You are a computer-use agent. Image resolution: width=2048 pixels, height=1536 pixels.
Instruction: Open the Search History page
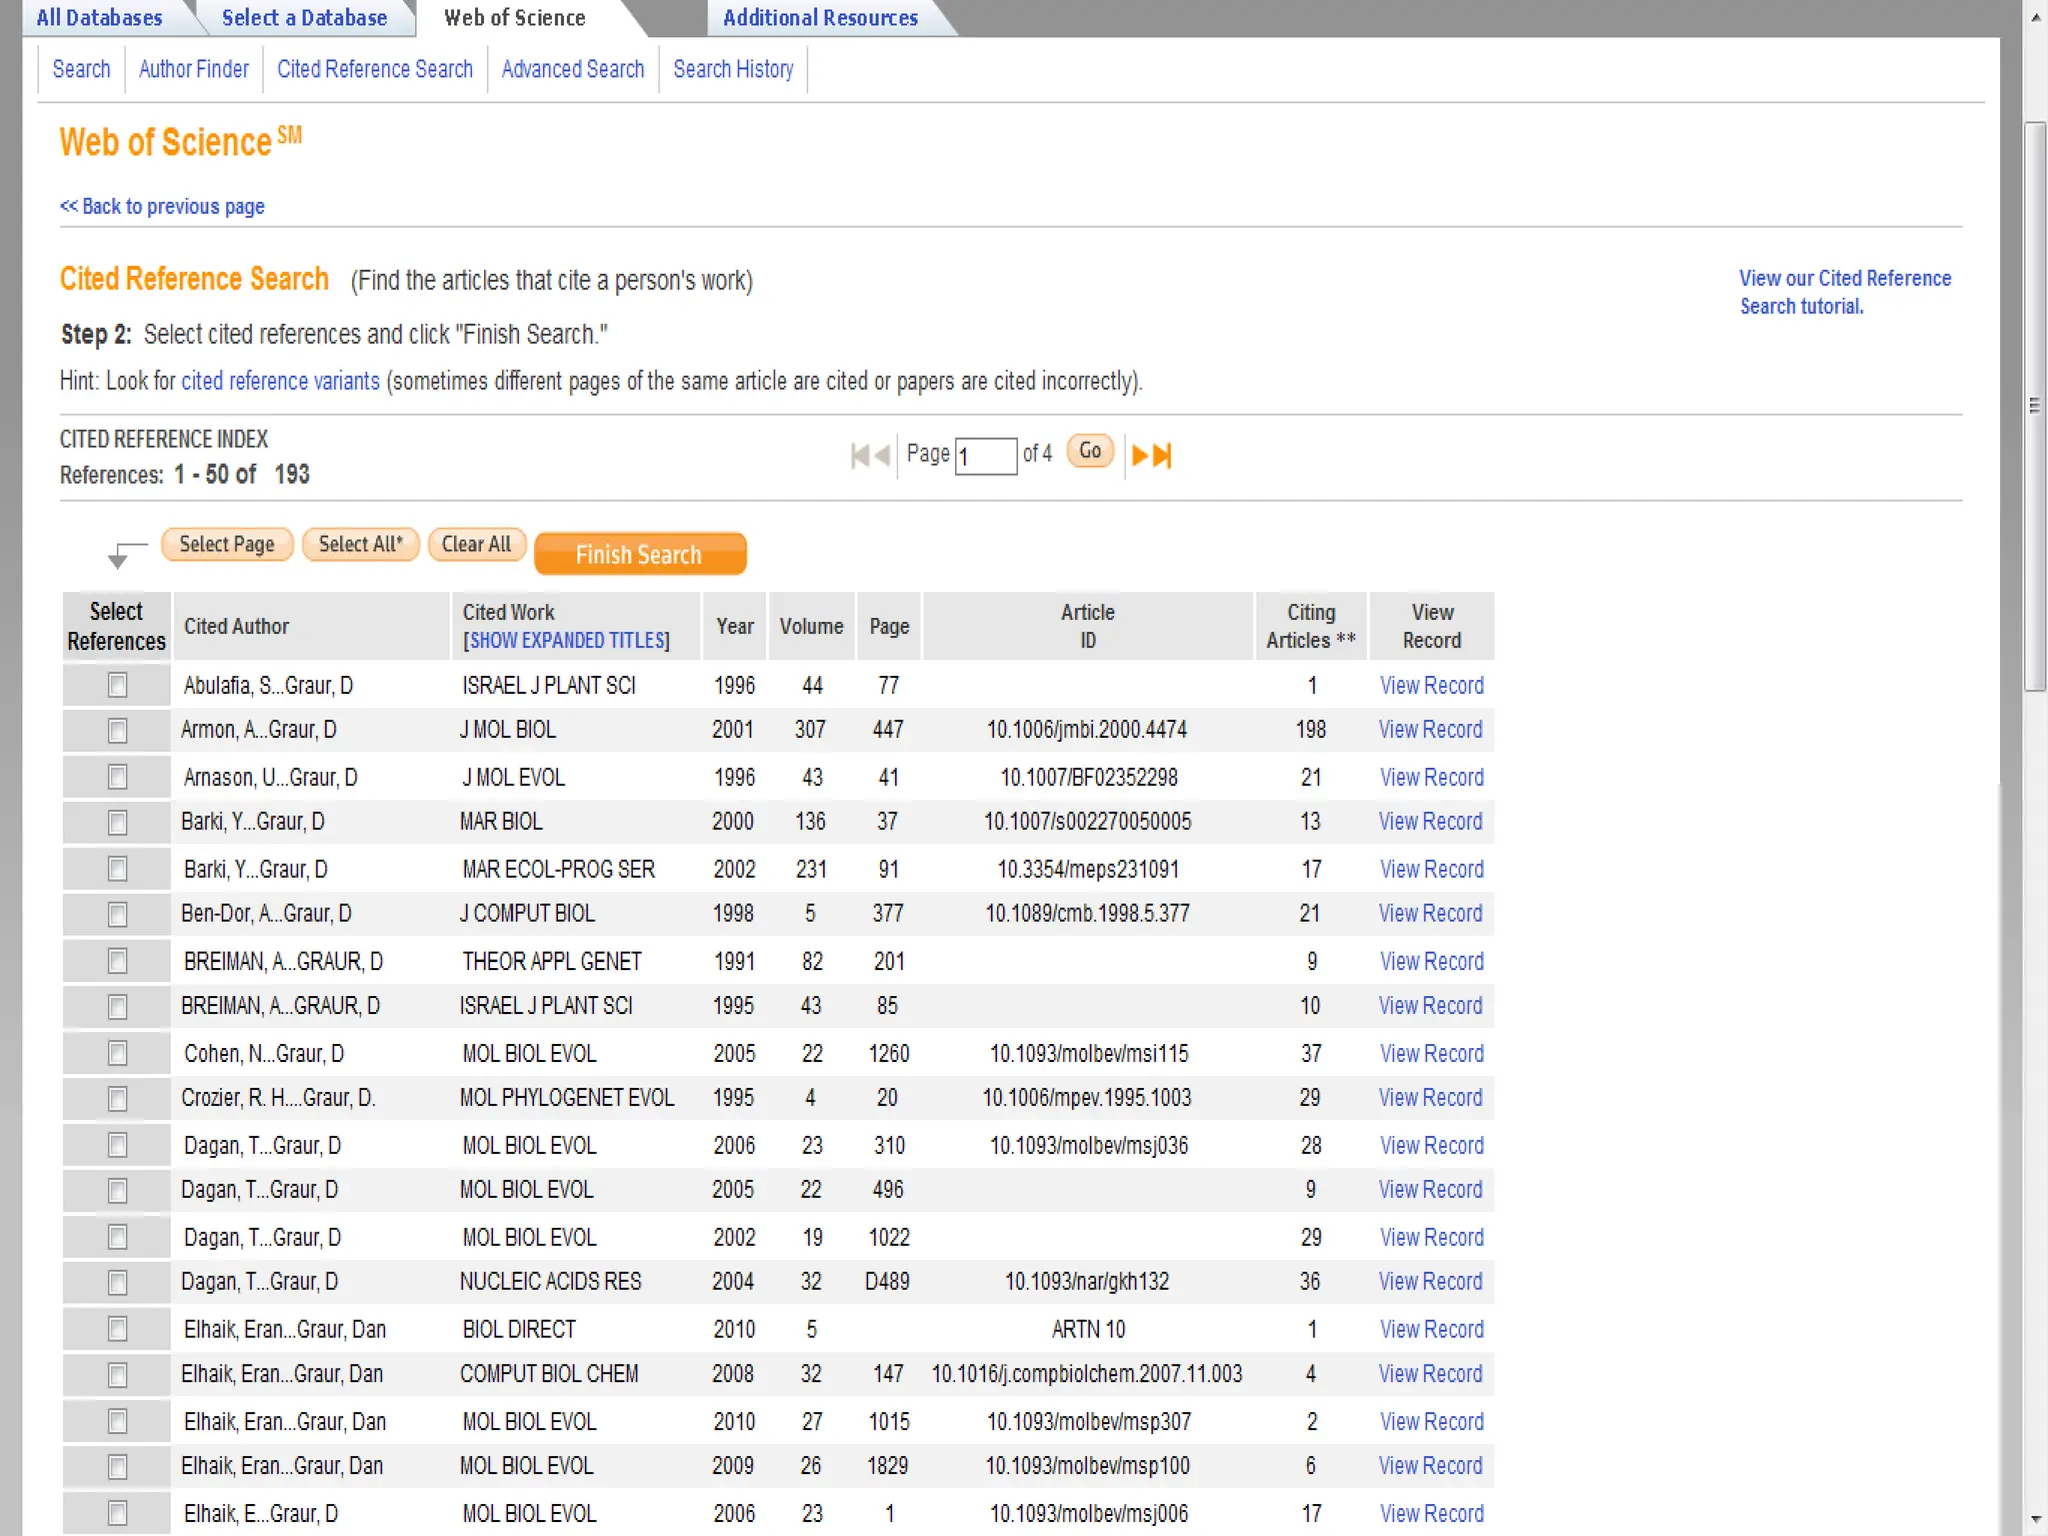(x=733, y=69)
